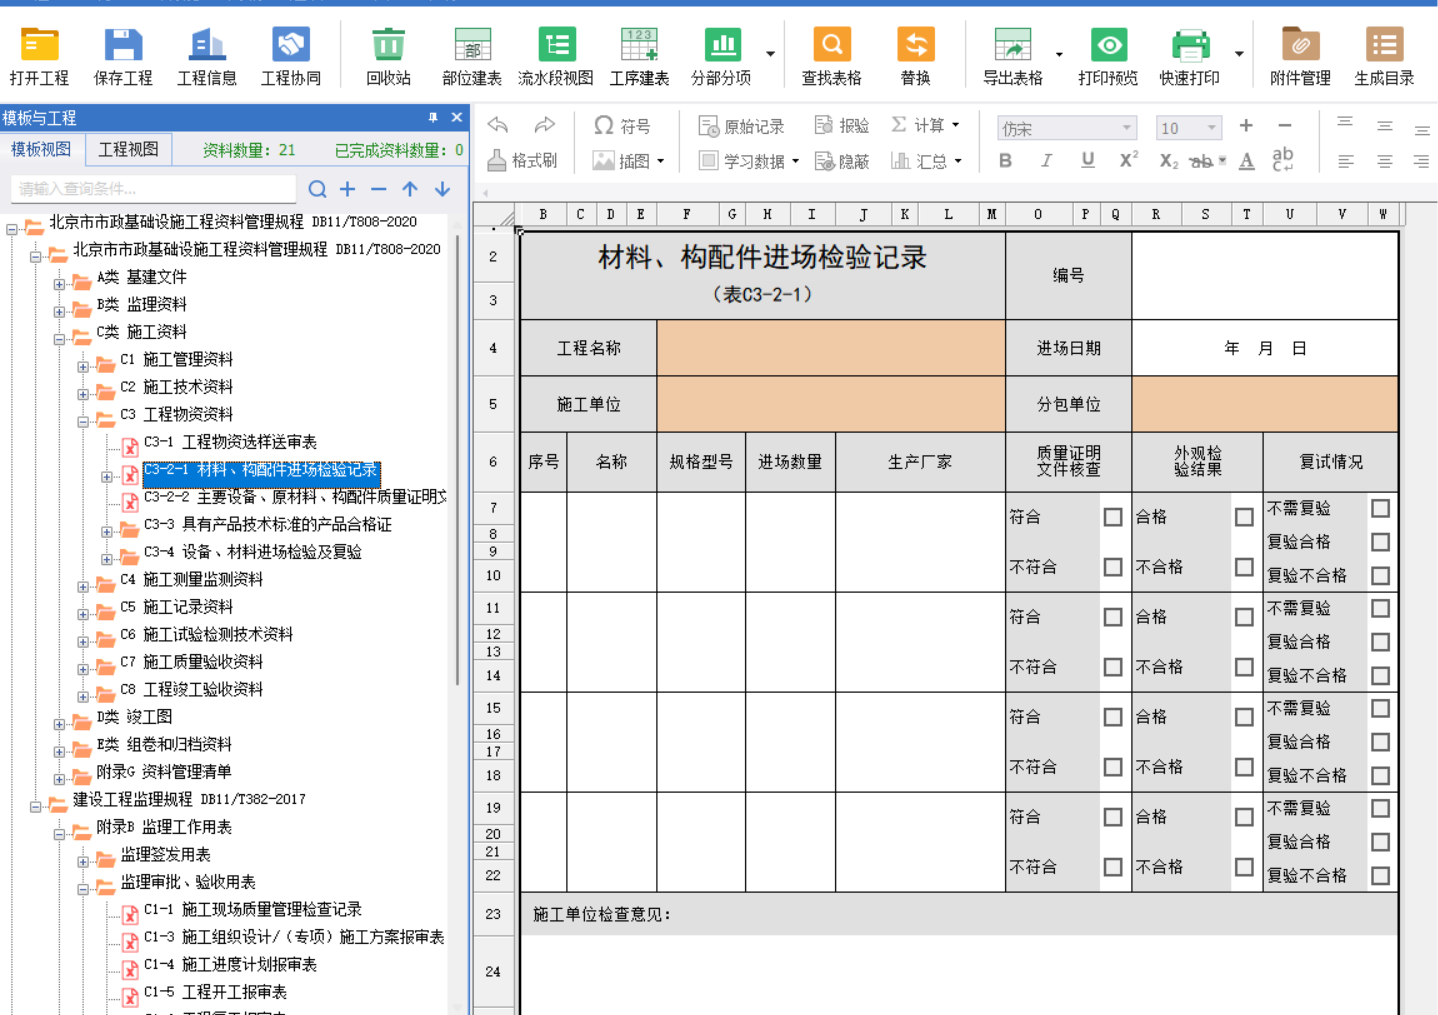The height and width of the screenshot is (1015, 1438).
Task: Select C1-5 工程开工报审表 item
Action: point(215,992)
